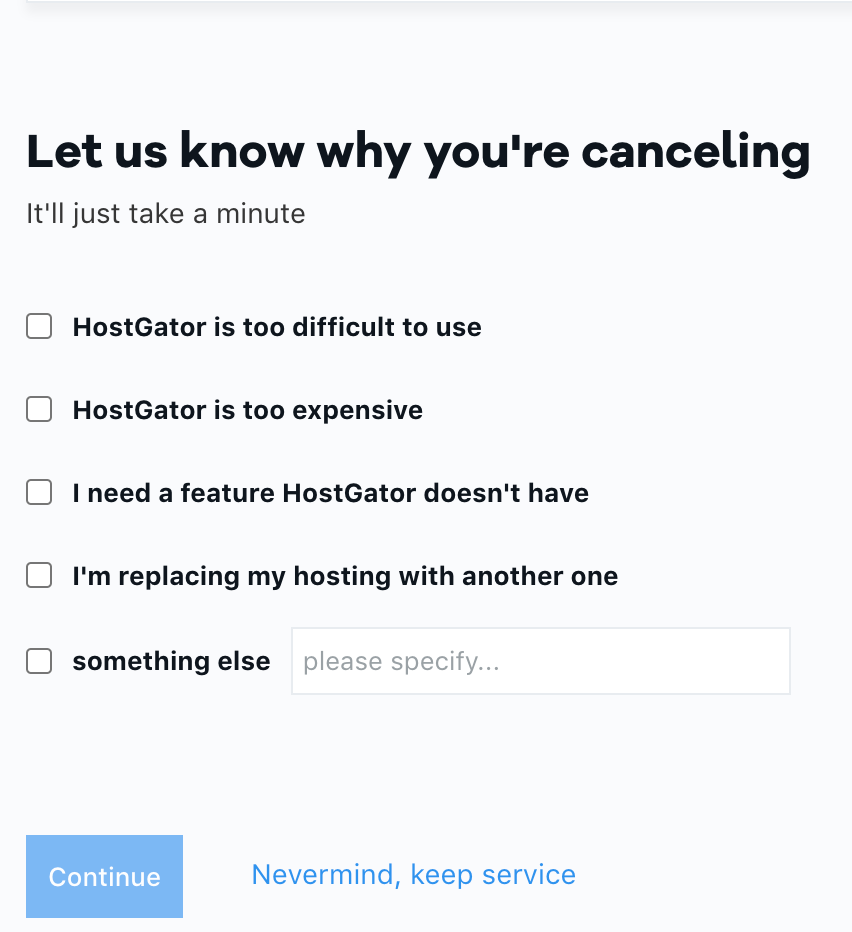Follow the "Nevermind, keep service" link

coord(413,875)
